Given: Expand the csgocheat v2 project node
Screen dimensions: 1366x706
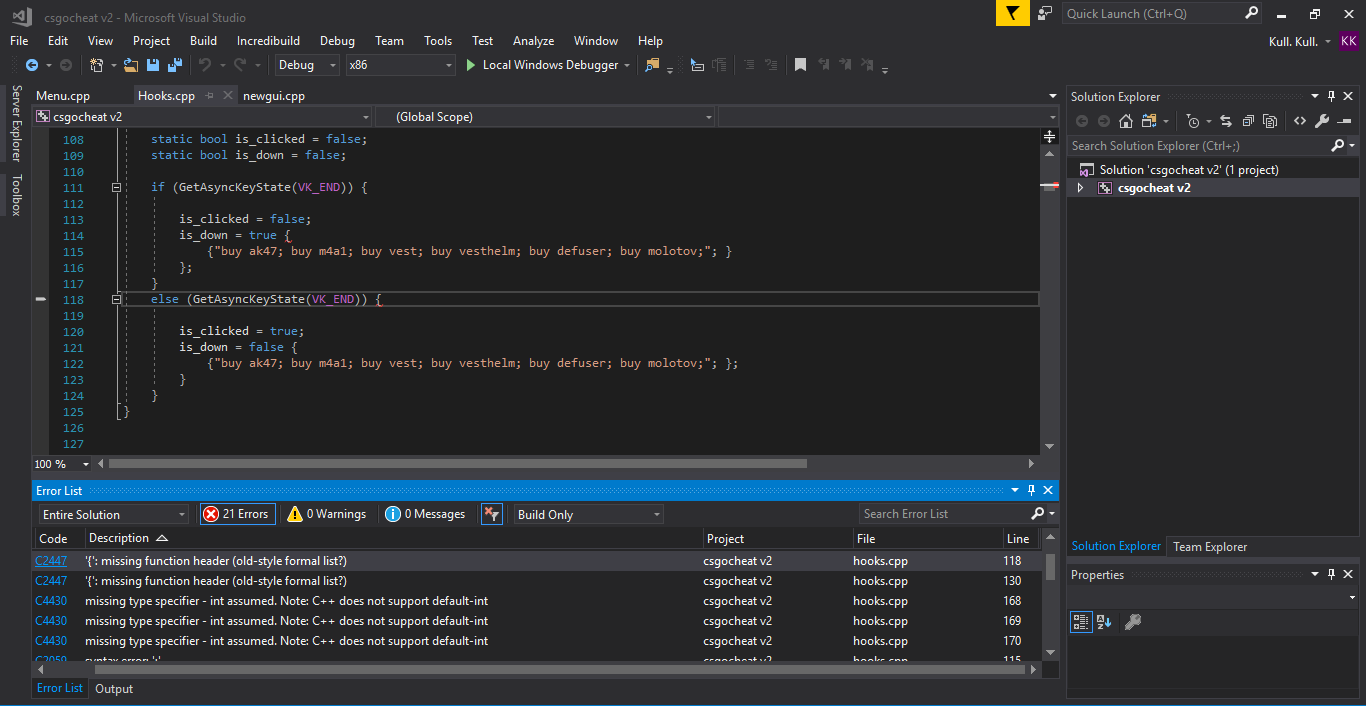Looking at the screenshot, I should coord(1080,188).
